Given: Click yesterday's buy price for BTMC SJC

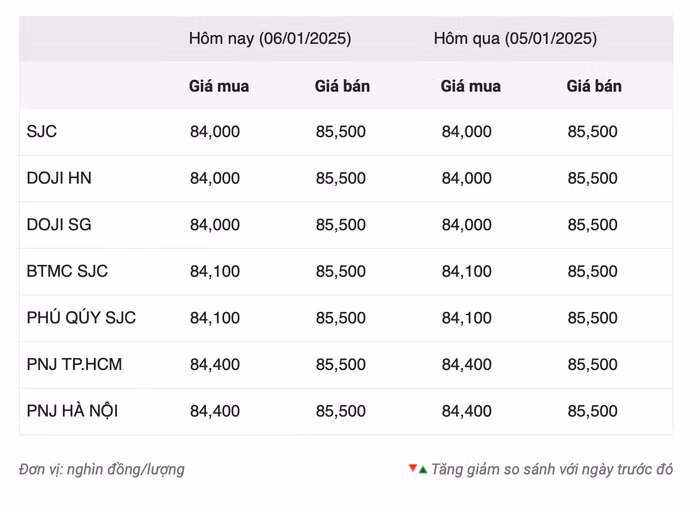Looking at the screenshot, I should pyautogui.click(x=467, y=271).
